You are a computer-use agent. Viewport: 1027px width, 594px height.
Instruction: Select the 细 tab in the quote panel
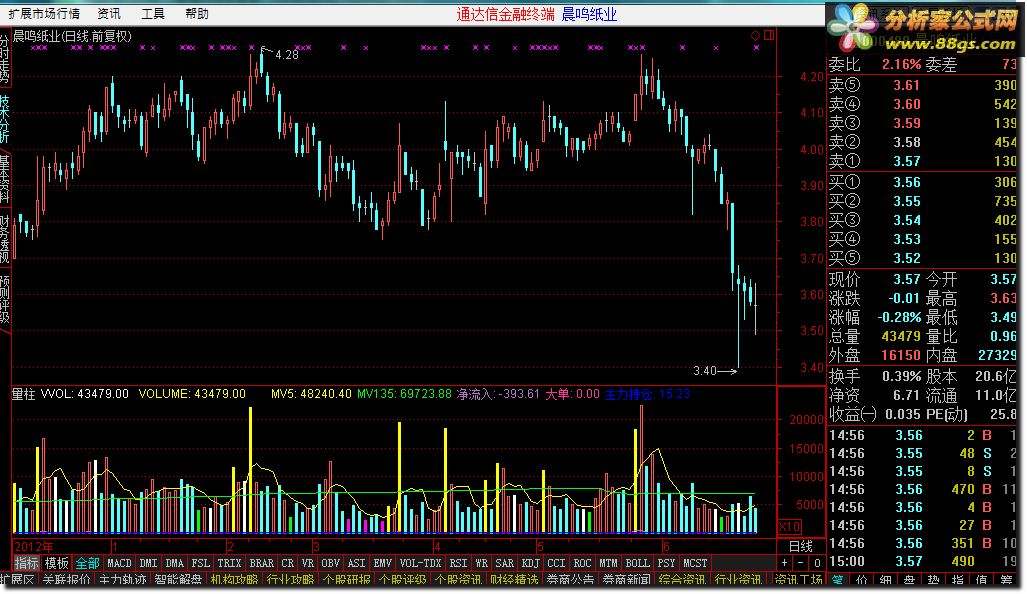pos(886,580)
